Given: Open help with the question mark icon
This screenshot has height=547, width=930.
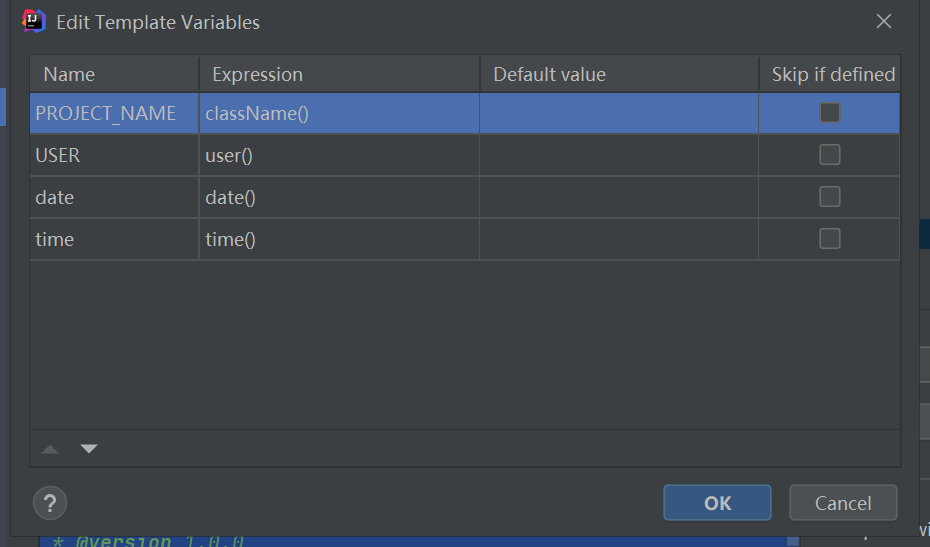Looking at the screenshot, I should tap(50, 502).
